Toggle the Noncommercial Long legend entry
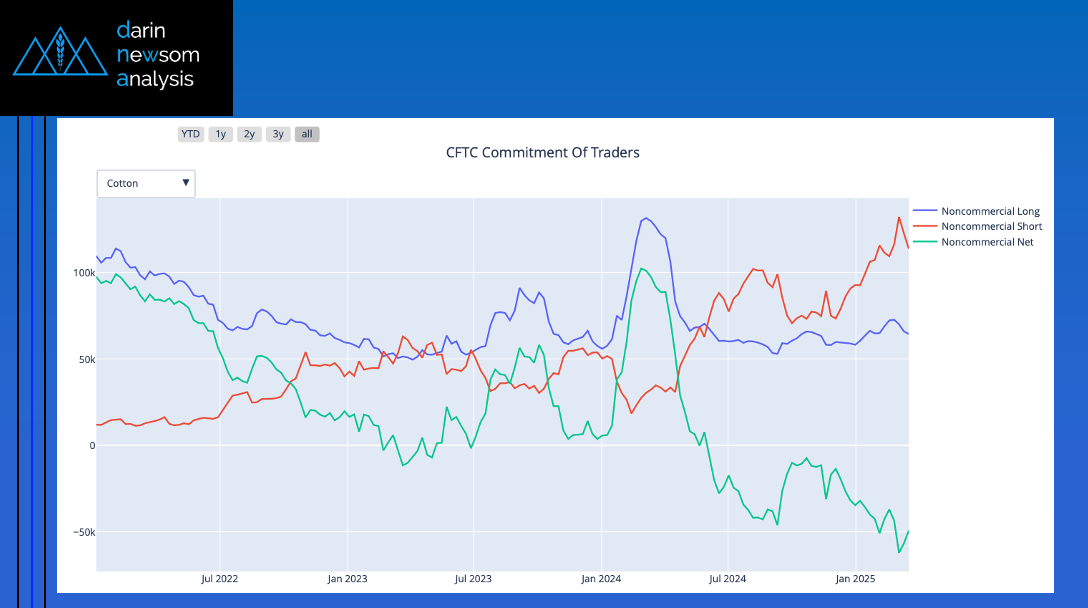 point(990,211)
